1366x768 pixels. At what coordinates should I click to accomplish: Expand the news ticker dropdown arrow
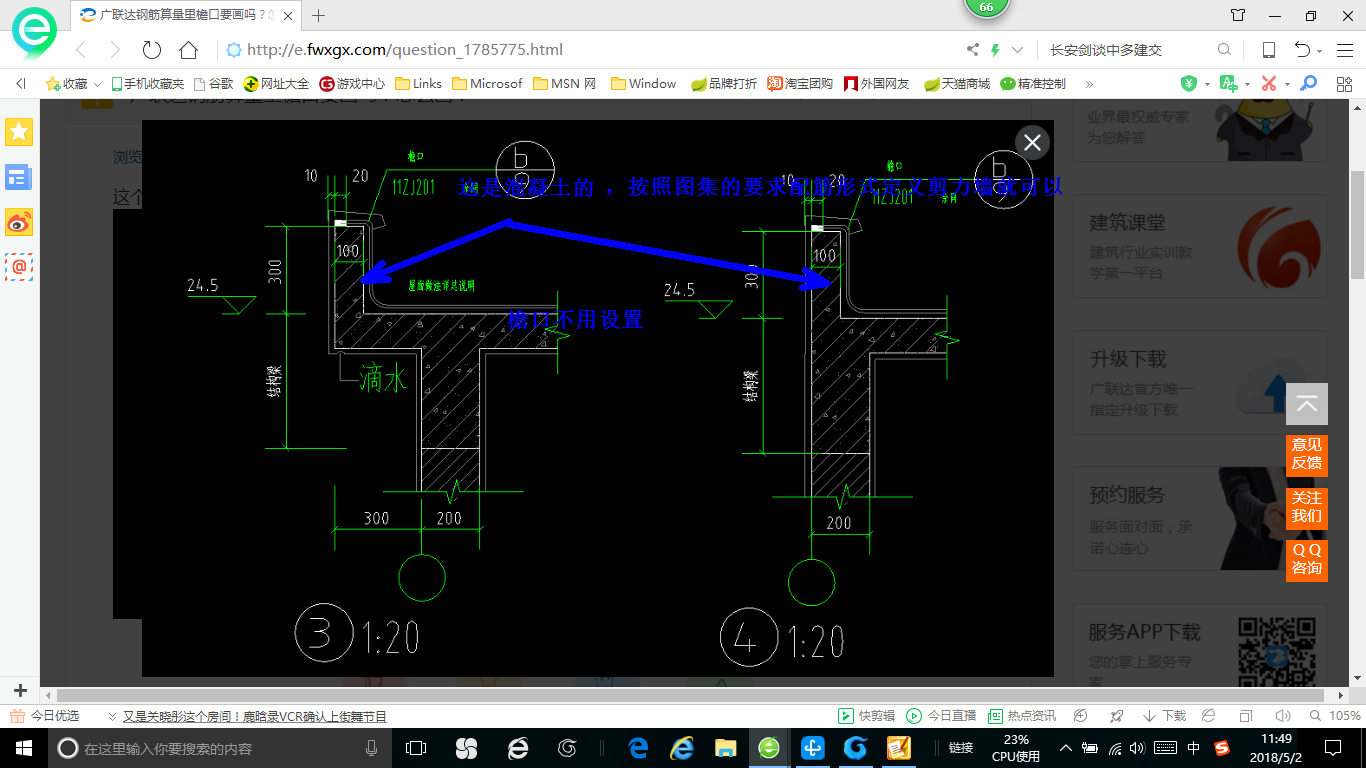[112, 716]
